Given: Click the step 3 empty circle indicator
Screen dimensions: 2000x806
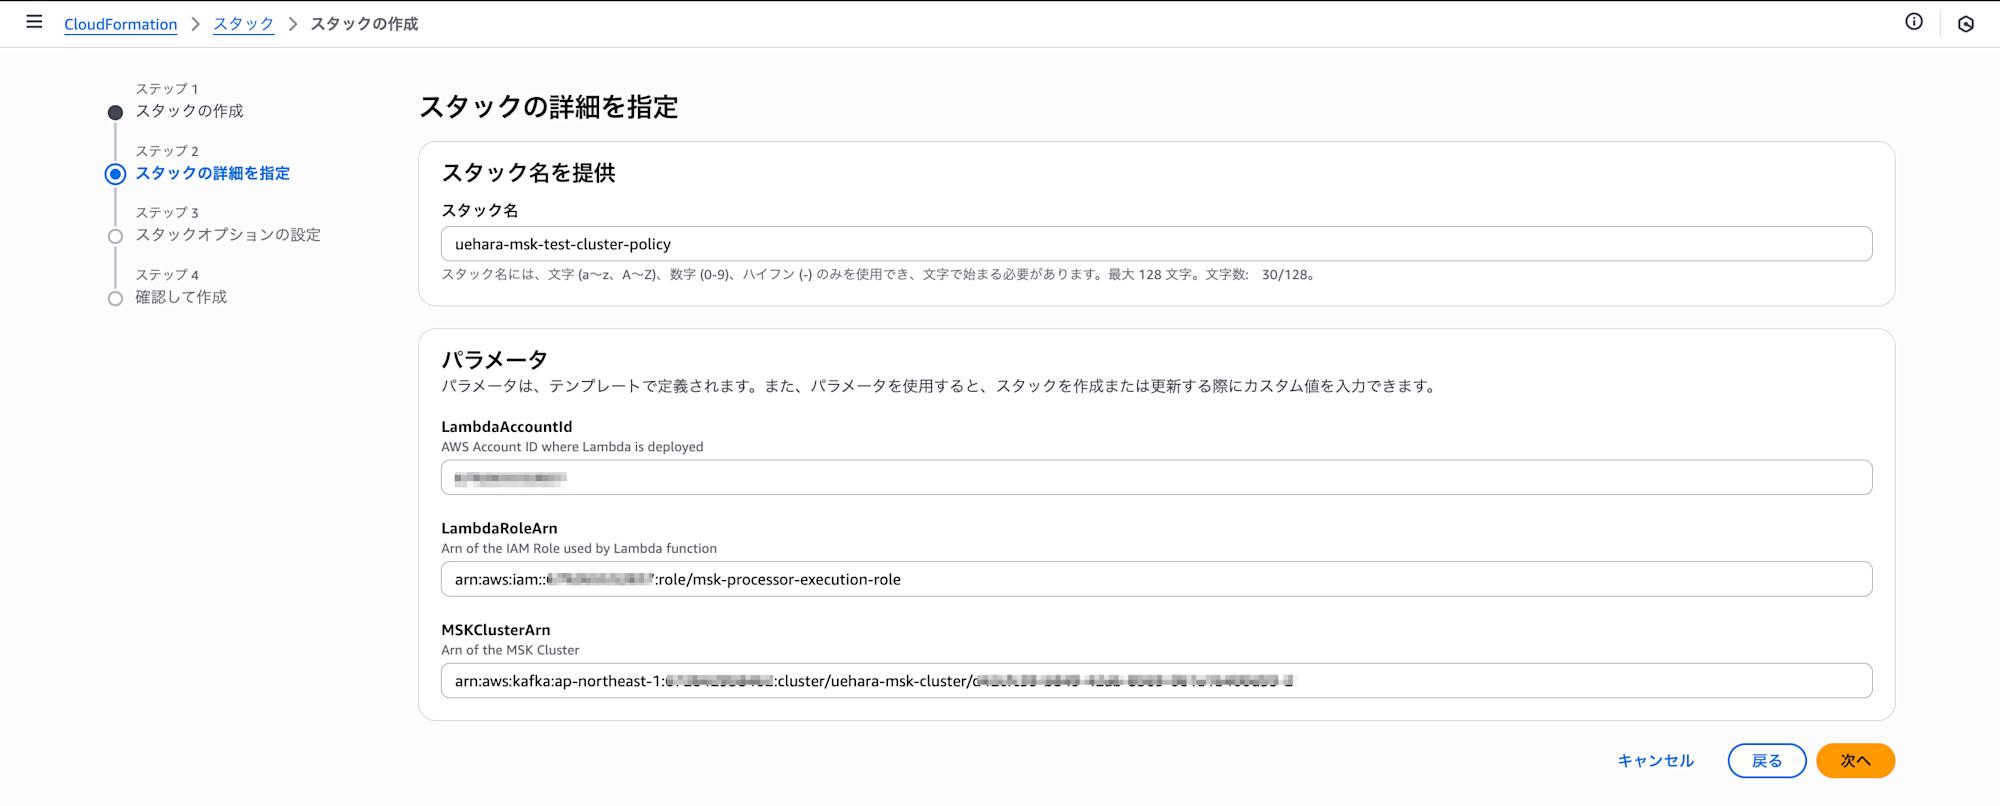Looking at the screenshot, I should (115, 237).
